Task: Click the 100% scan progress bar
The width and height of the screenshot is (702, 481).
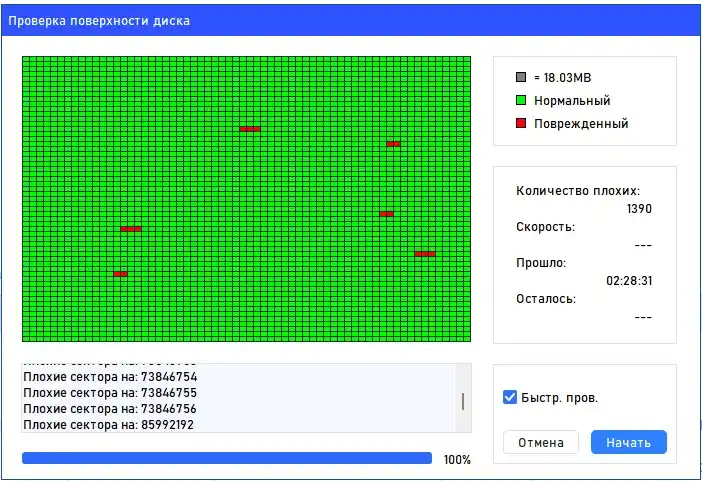Action: coord(227,458)
